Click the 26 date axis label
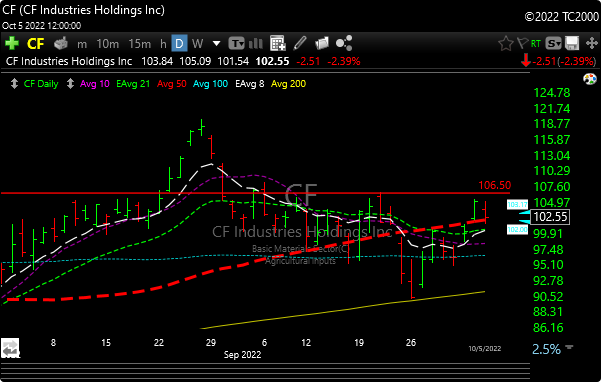This screenshot has height=382, width=601. tap(411, 343)
